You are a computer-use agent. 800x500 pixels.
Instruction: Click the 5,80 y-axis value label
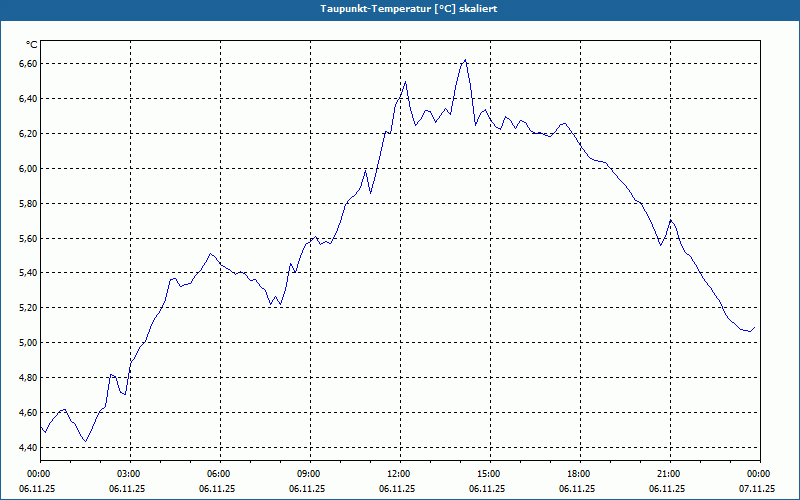point(28,204)
